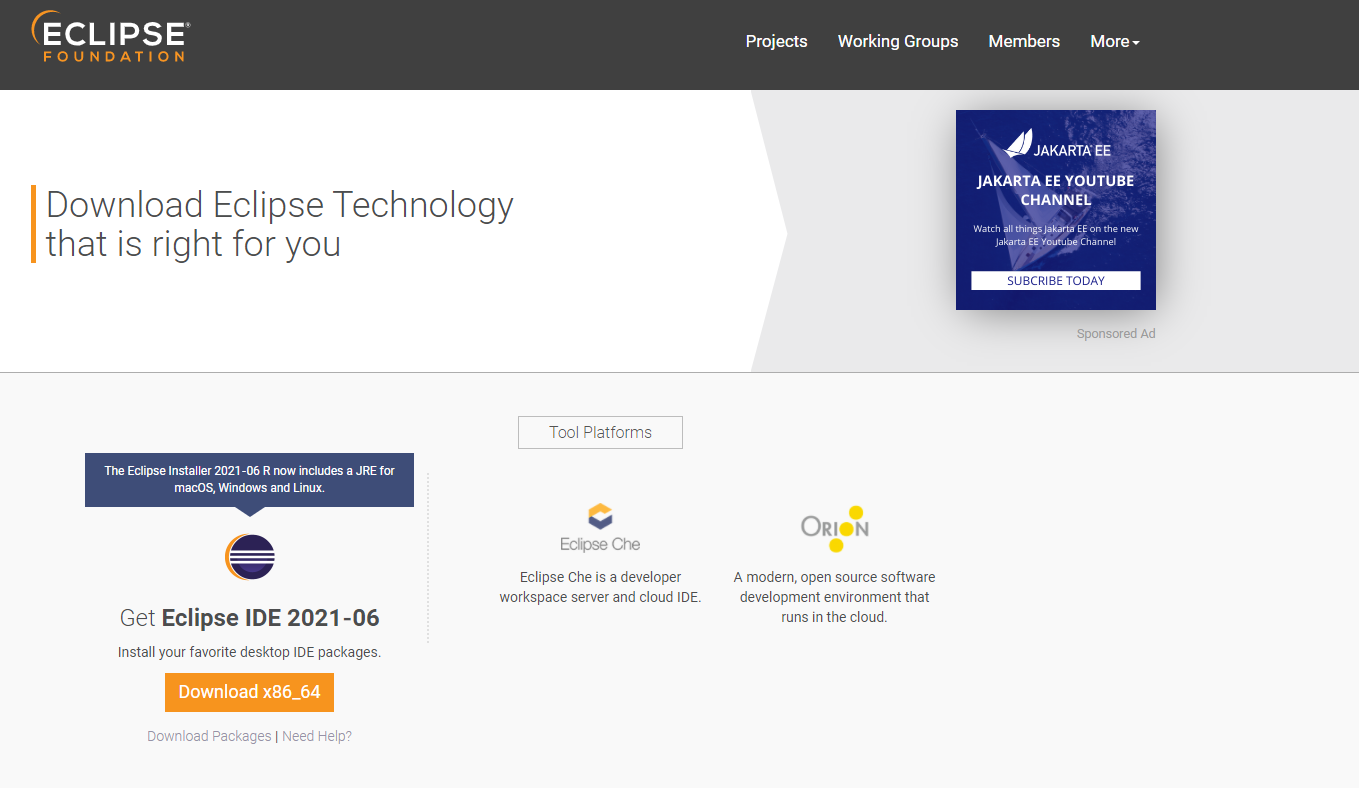Click the Eclipse Installer JRE notice banner
Viewport: 1359px width, 788px height.
(249, 480)
